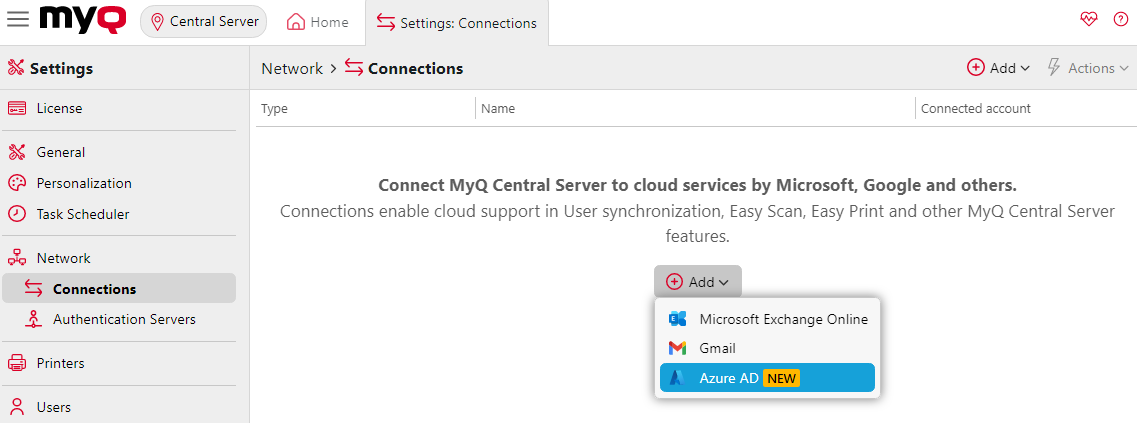Viewport: 1137px width, 423px height.
Task: Select the Settings: Connections tab
Action: pyautogui.click(x=457, y=23)
